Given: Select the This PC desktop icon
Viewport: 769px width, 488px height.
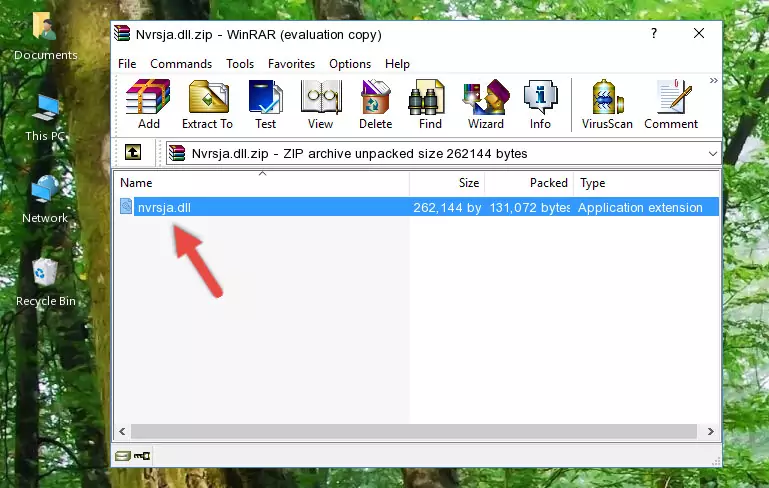Looking at the screenshot, I should [x=45, y=118].
